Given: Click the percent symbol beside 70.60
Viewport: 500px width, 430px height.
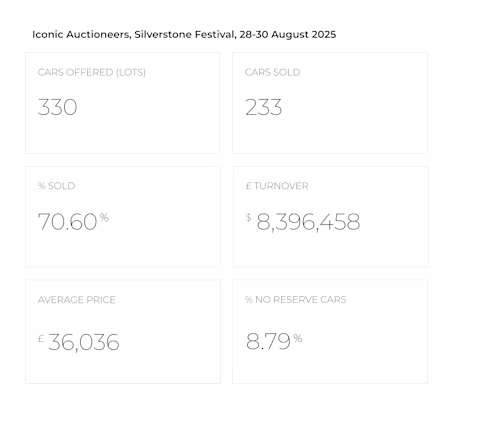Looking at the screenshot, I should (x=104, y=218).
